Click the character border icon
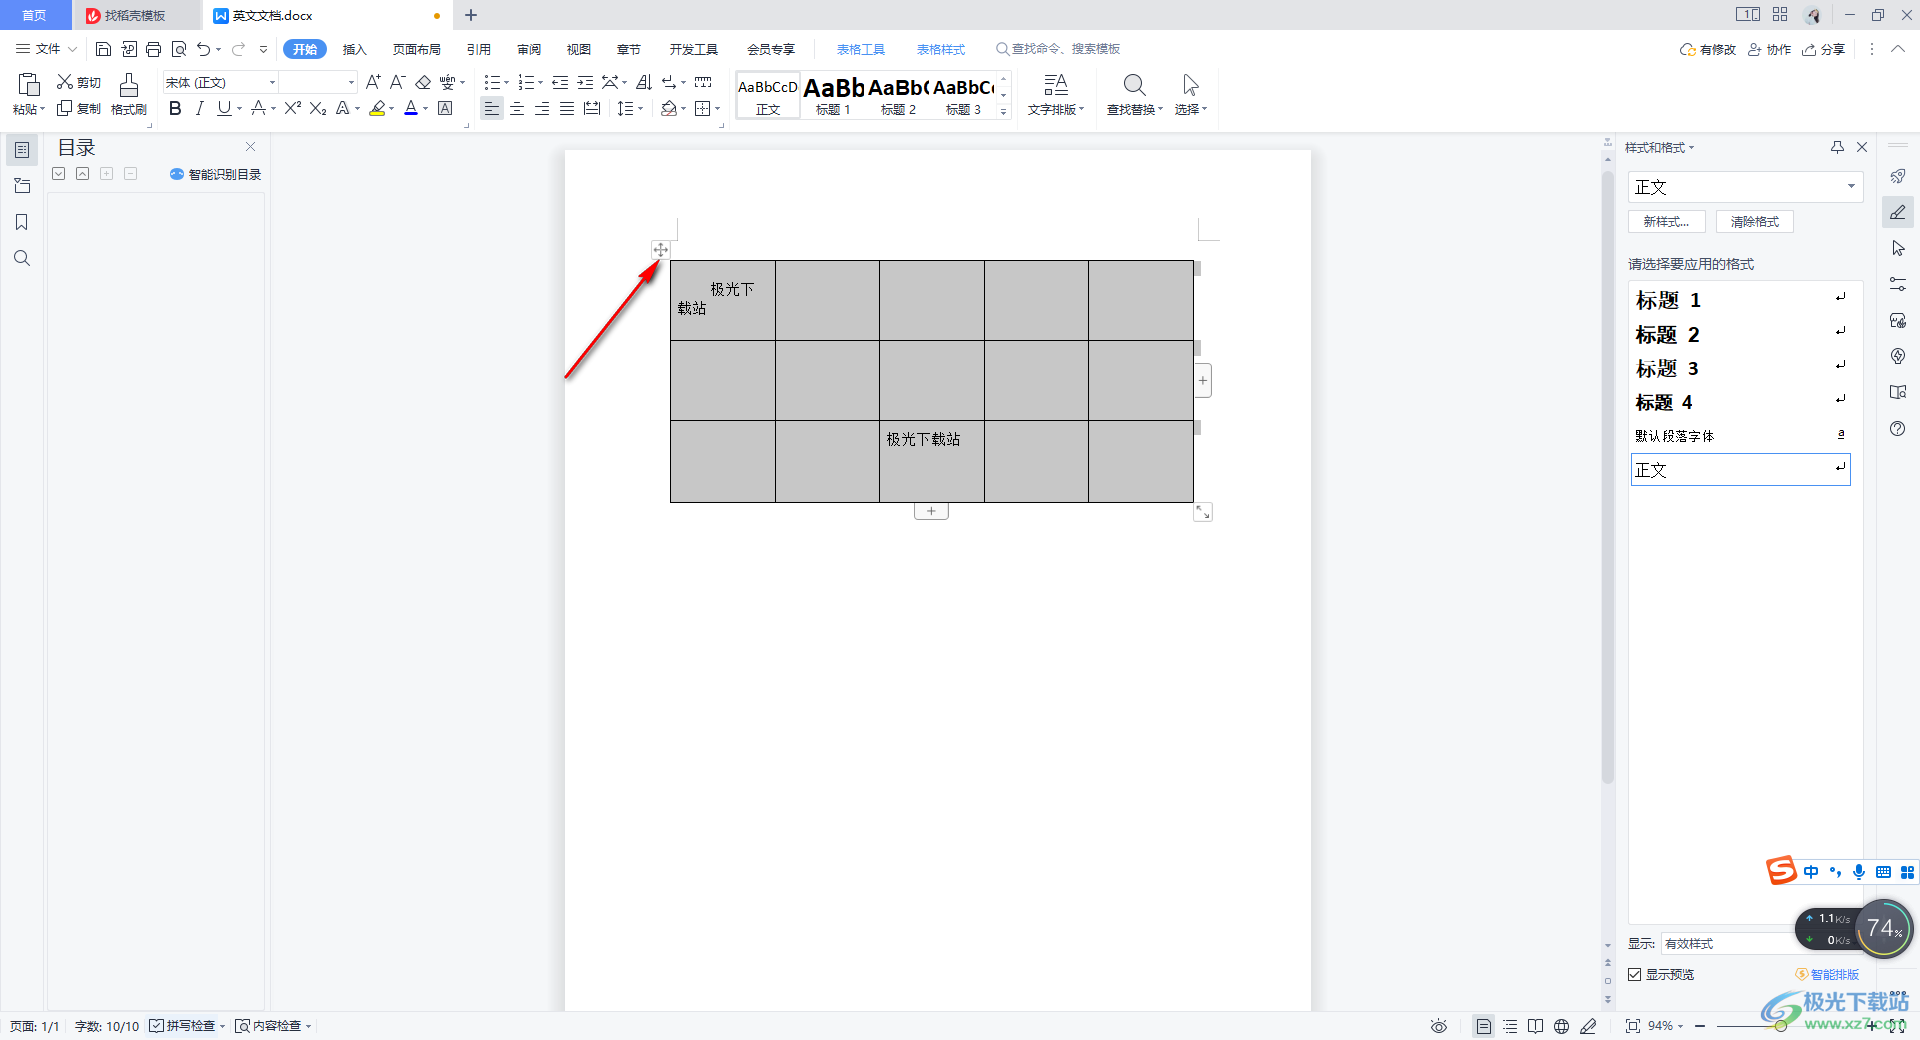The image size is (1920, 1040). click(446, 108)
